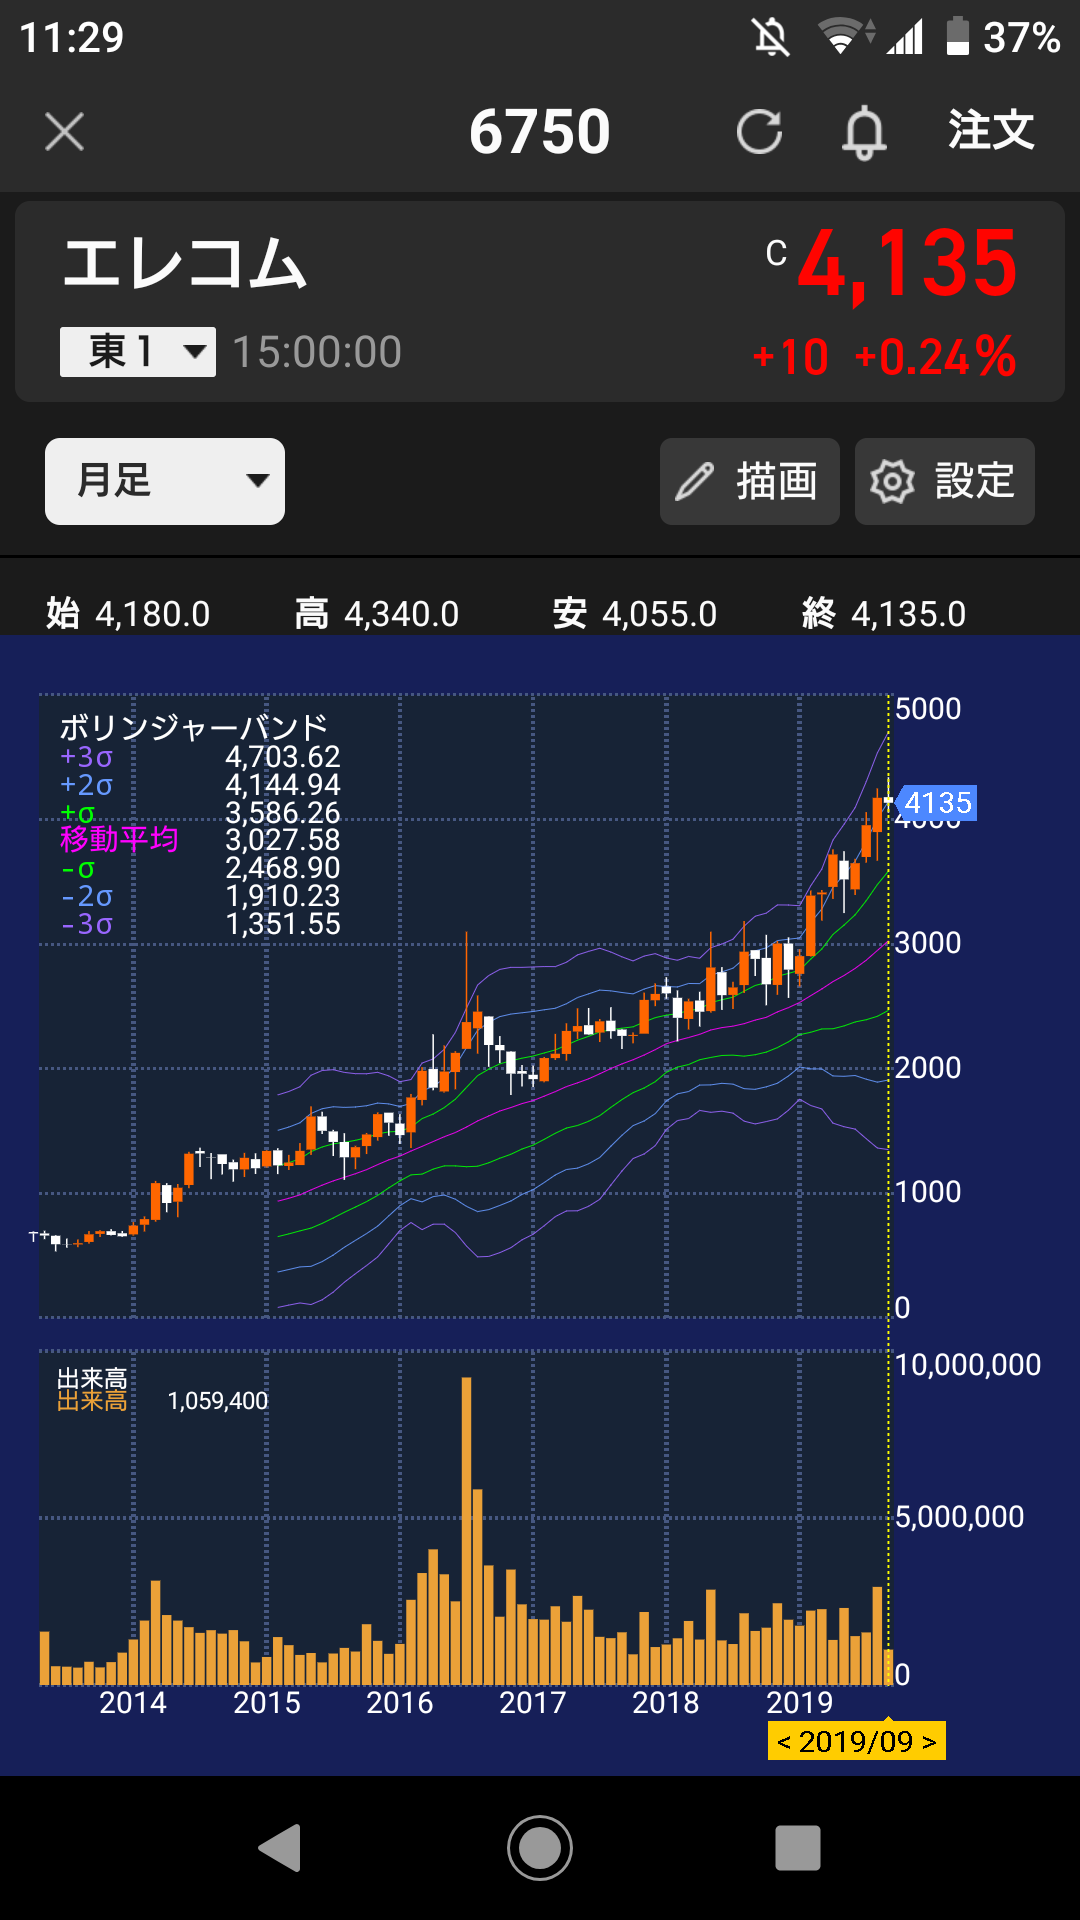This screenshot has width=1080, height=1920.
Task: Tap 2017 year label on axis
Action: coord(533,1703)
